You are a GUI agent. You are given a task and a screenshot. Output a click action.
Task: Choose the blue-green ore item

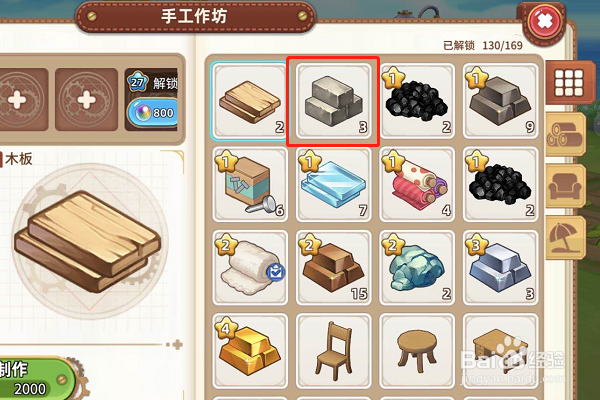tap(417, 268)
